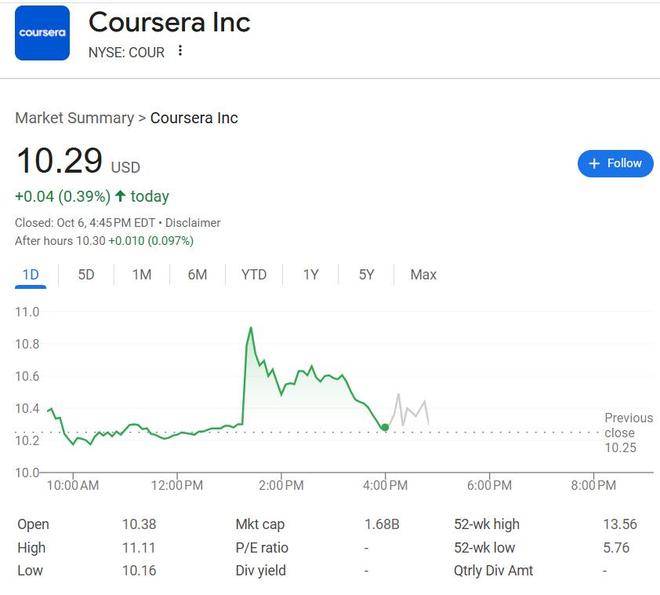View the 1Y price chart
The width and height of the screenshot is (660, 595).
311,274
